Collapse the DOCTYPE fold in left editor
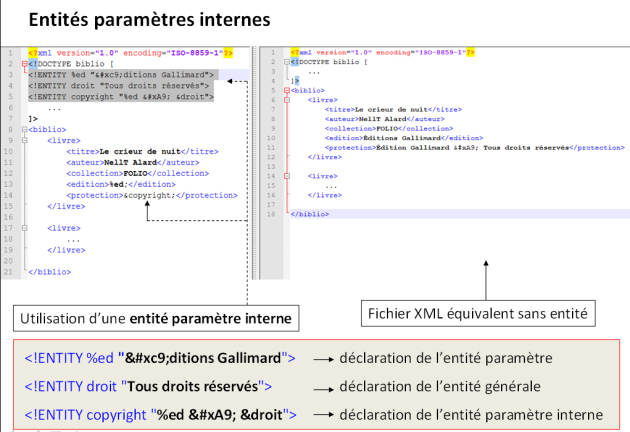The image size is (630, 432). click(22, 63)
